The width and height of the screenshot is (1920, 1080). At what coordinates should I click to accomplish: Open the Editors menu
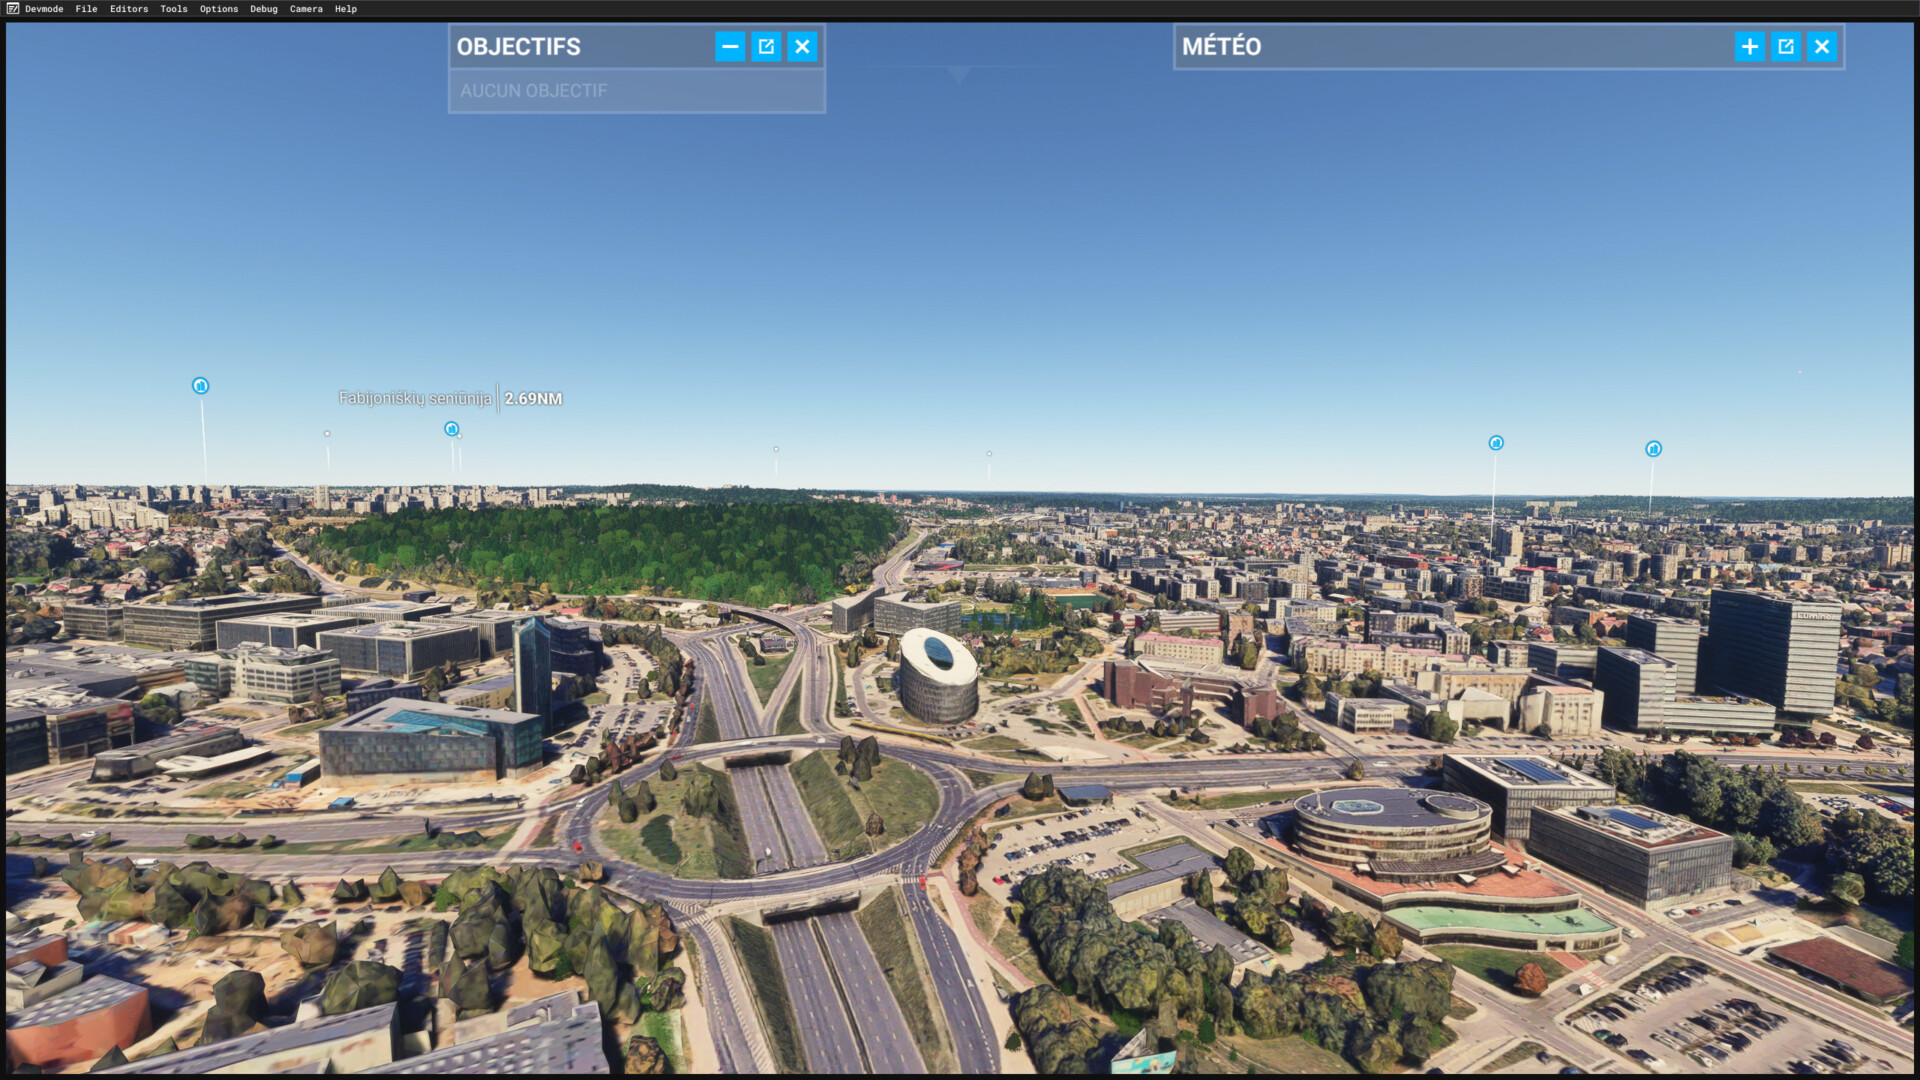coord(129,9)
